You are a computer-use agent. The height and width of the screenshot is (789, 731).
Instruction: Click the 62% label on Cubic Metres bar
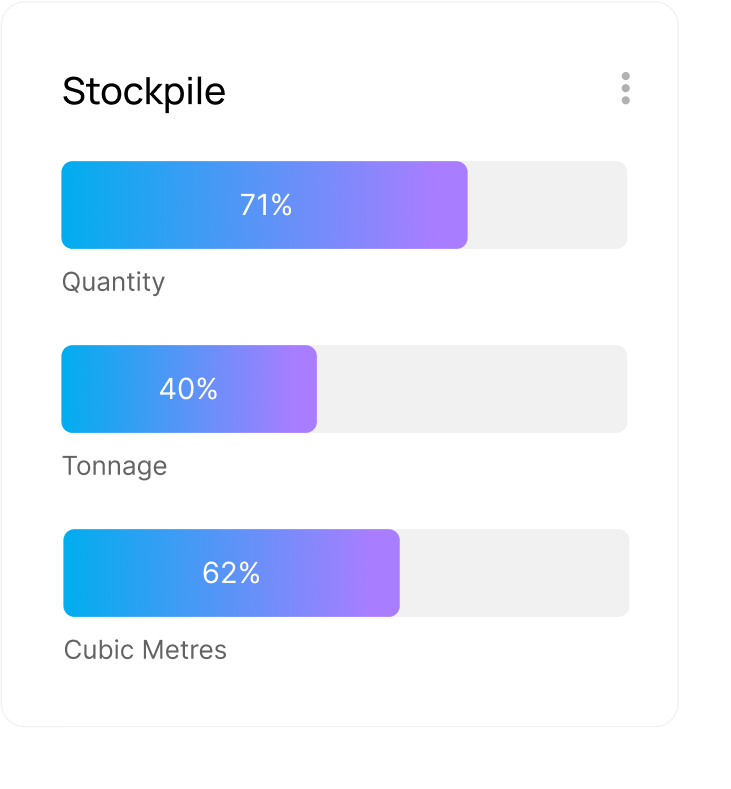pyautogui.click(x=231, y=573)
